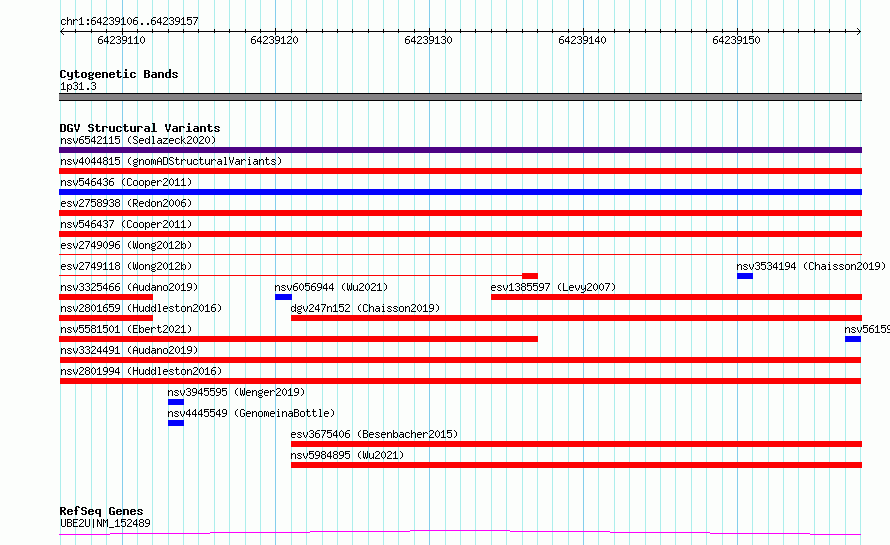Click the short red esv2749118 block
890x545 pixels.
tap(530, 276)
